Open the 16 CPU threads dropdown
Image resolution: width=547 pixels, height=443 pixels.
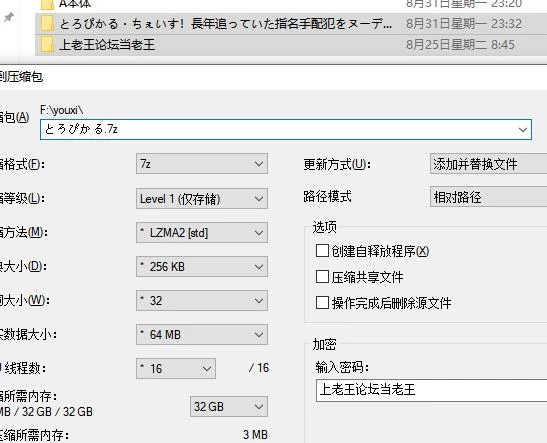176,368
